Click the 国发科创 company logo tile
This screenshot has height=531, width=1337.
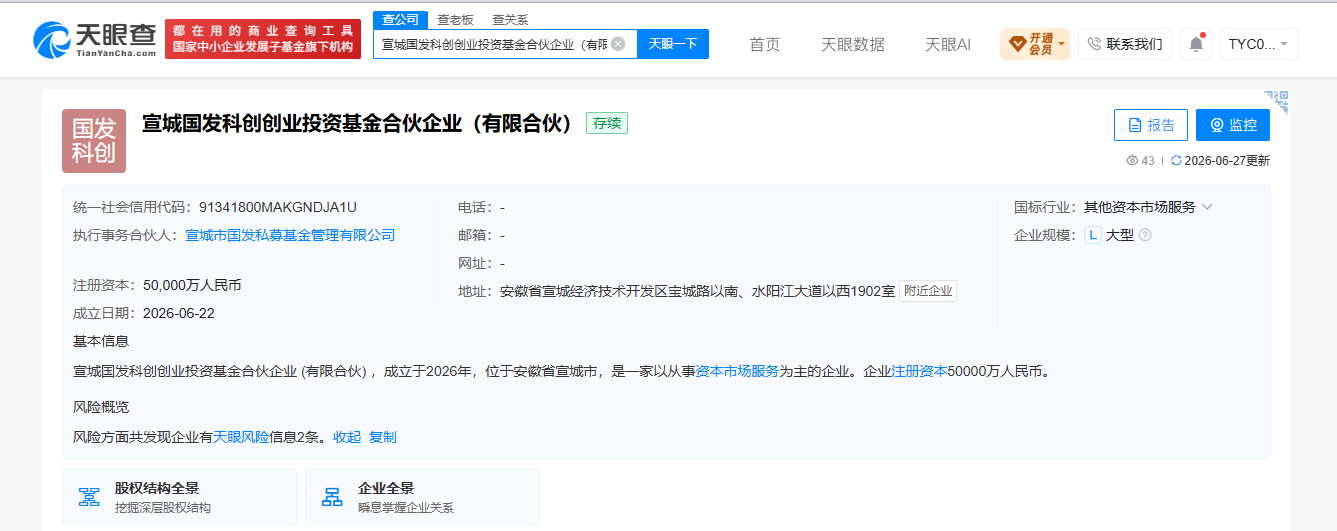(94, 141)
